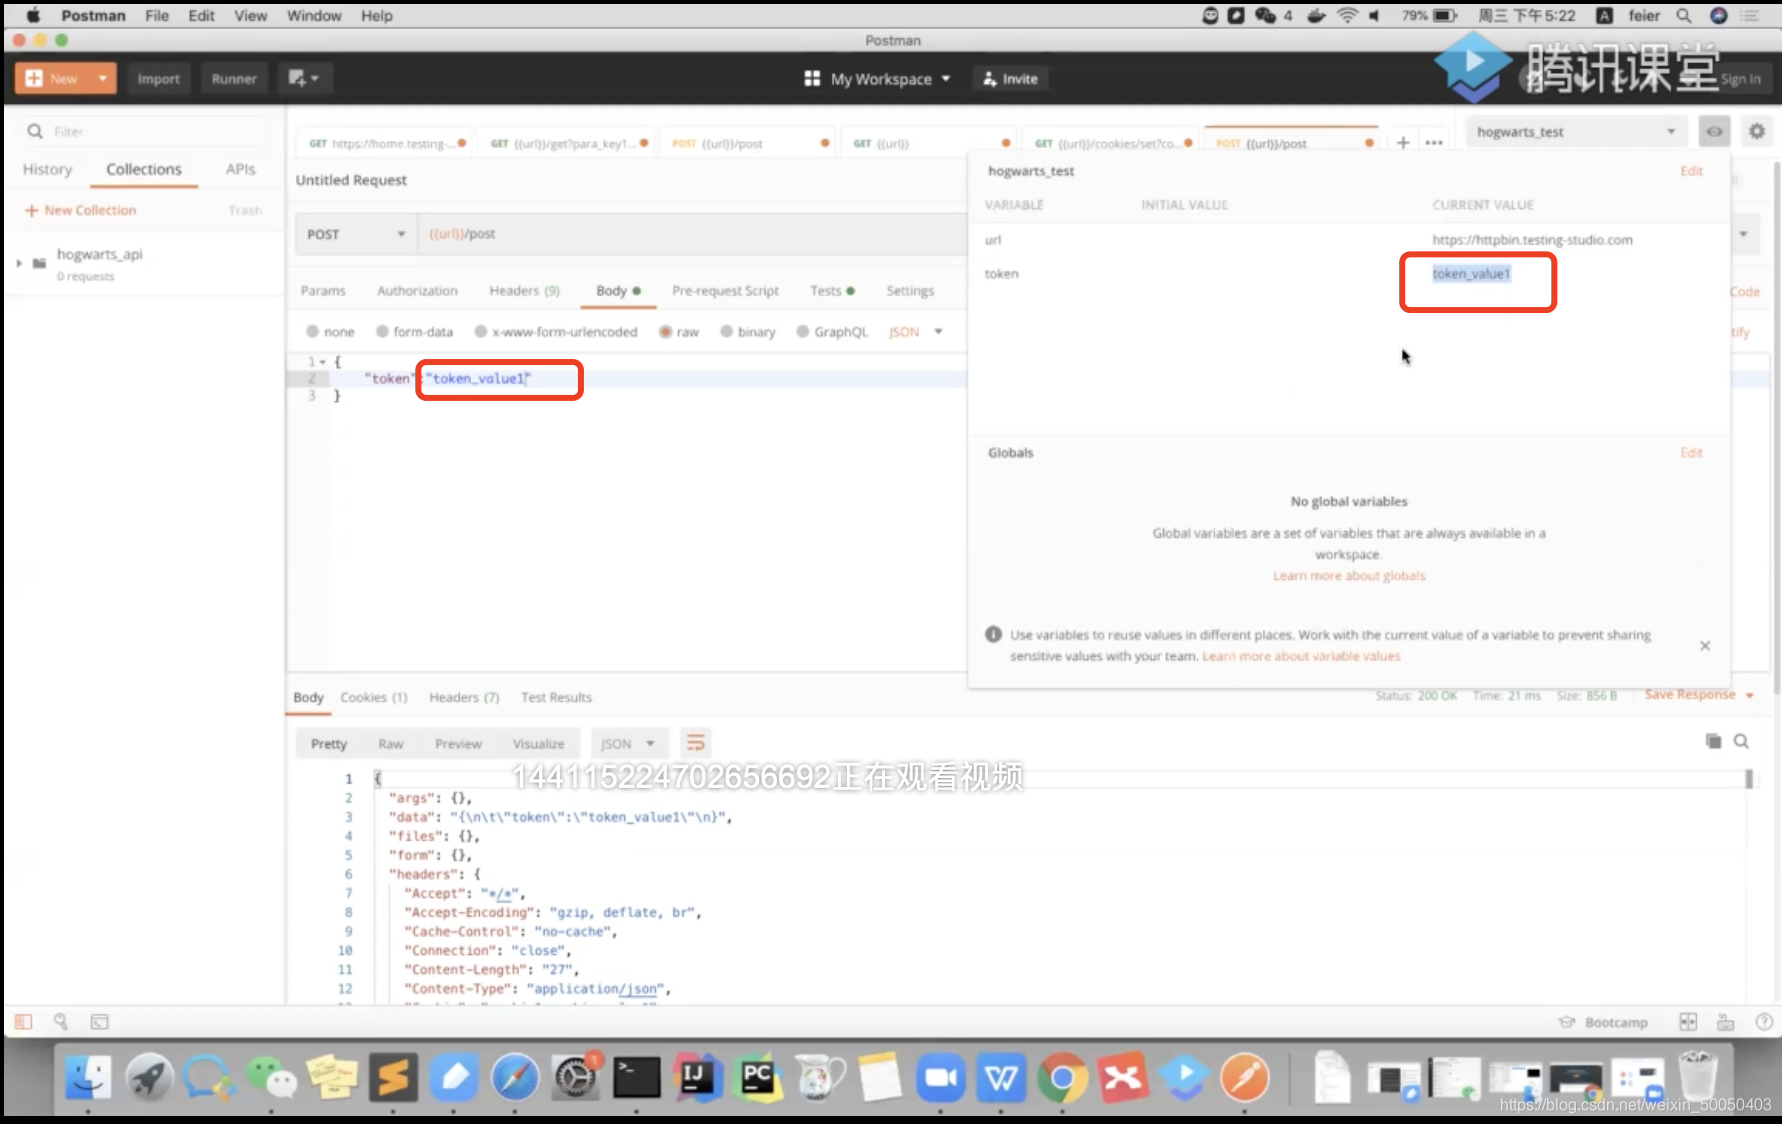1782x1124 pixels.
Task: Open Chrome from the Dock
Action: point(1062,1078)
